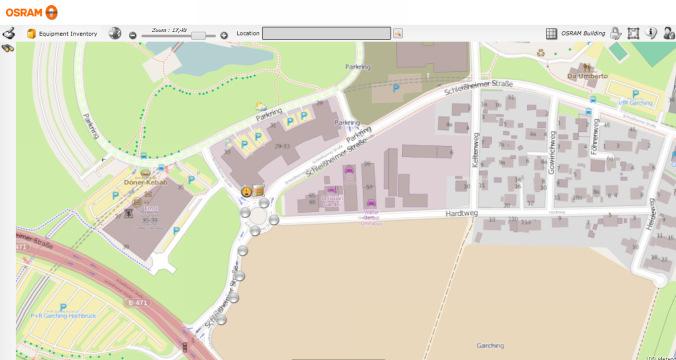
Task: Click the cabinet marker beside orange alert
Action: coord(258,191)
